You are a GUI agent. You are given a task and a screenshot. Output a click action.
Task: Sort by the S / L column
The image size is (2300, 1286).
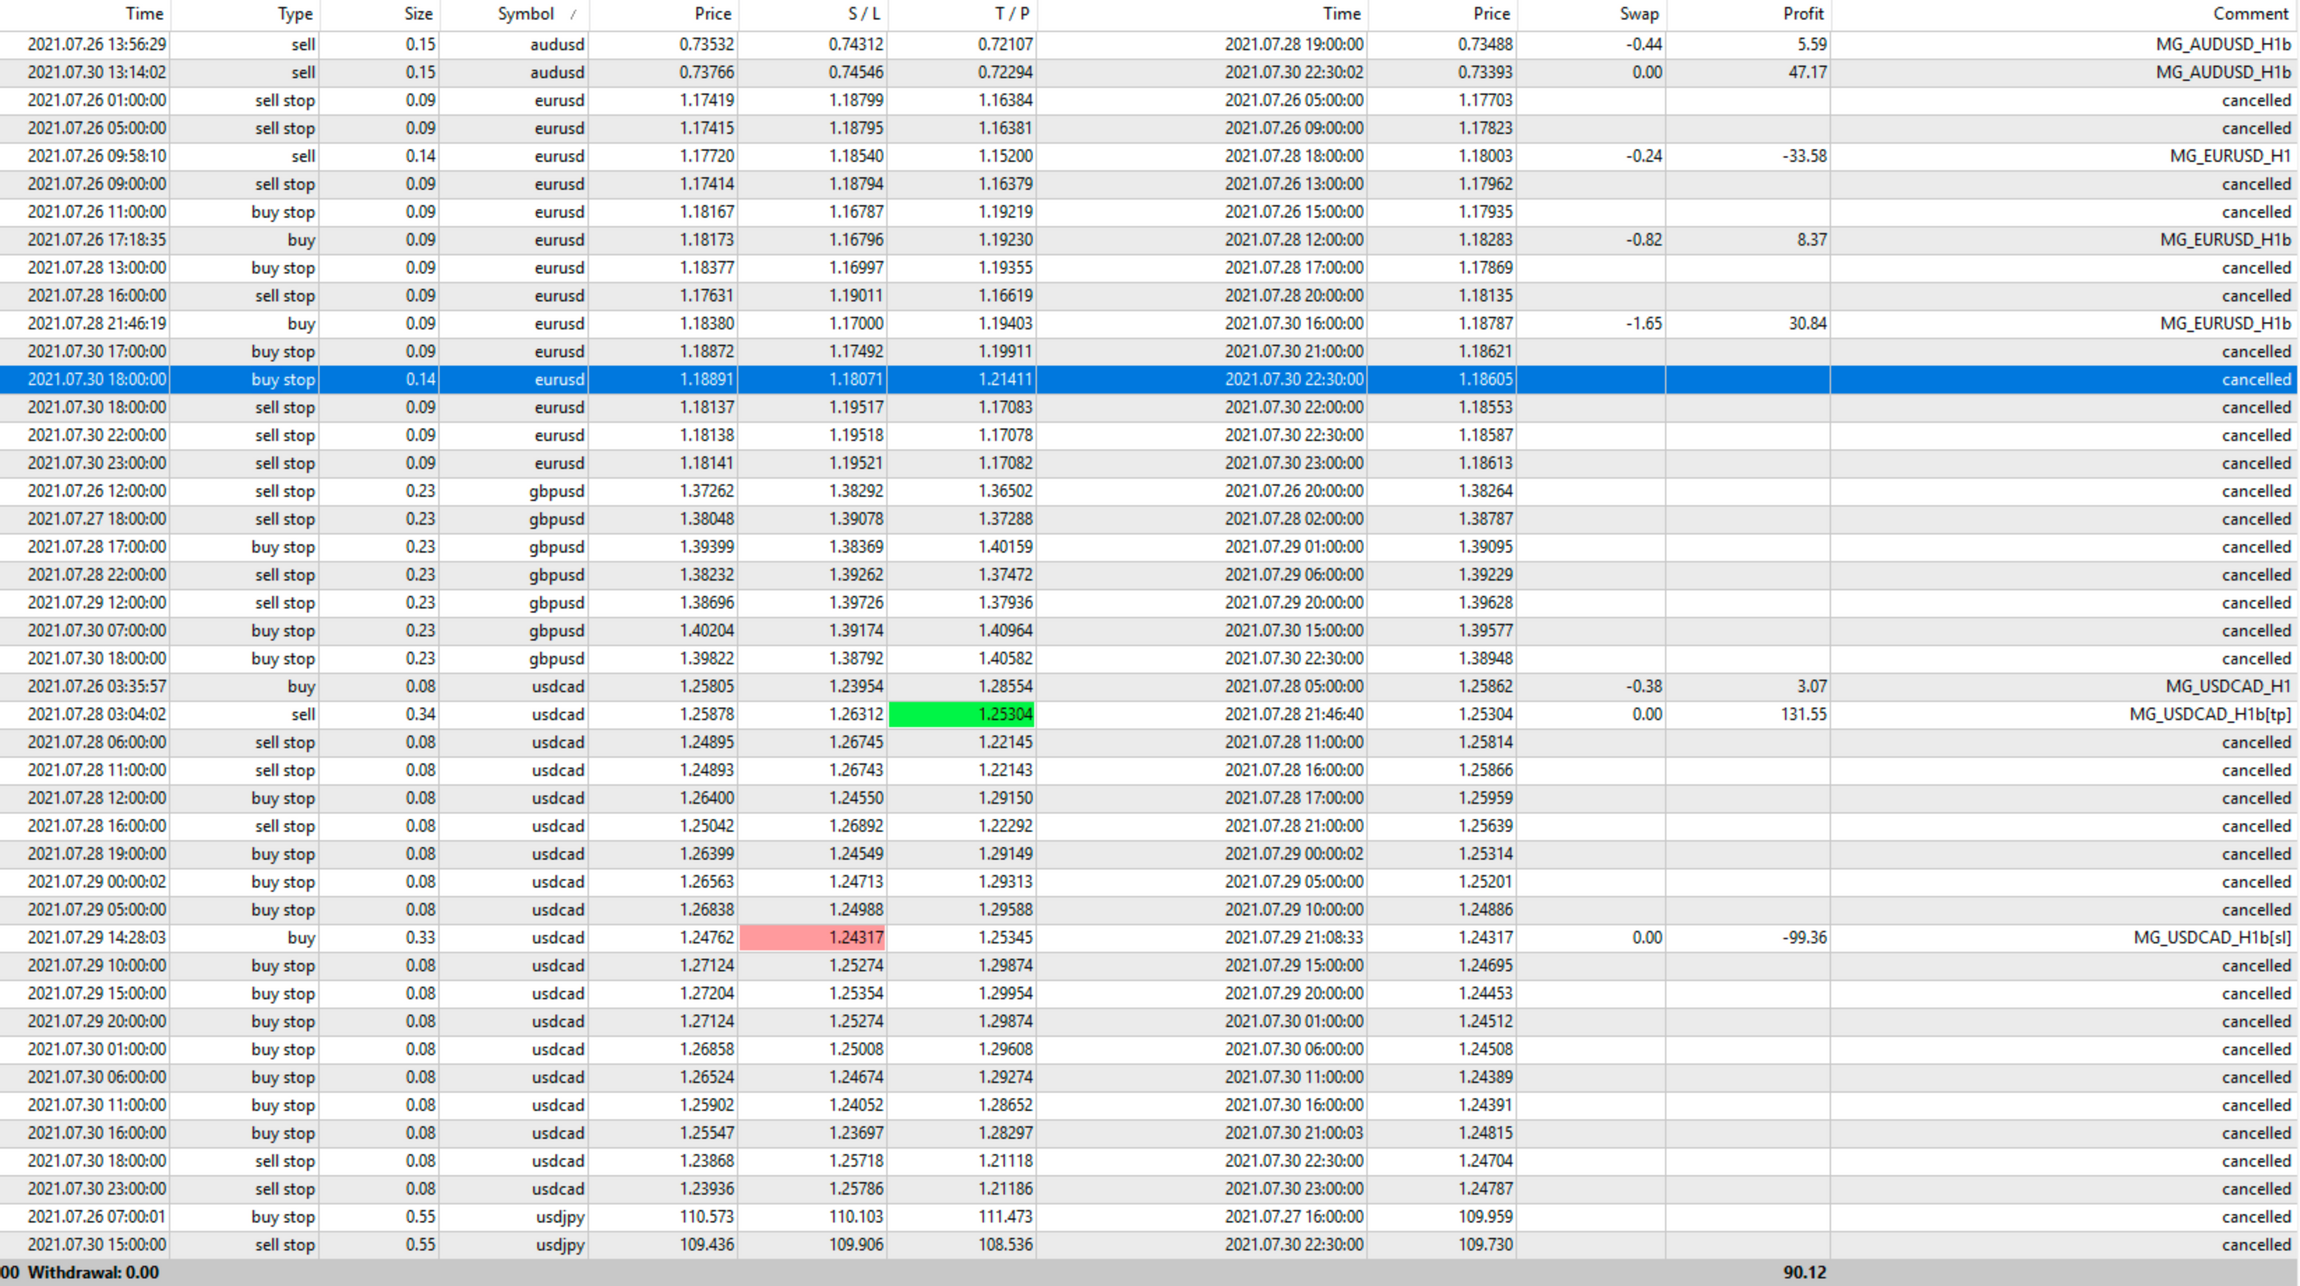click(x=863, y=14)
